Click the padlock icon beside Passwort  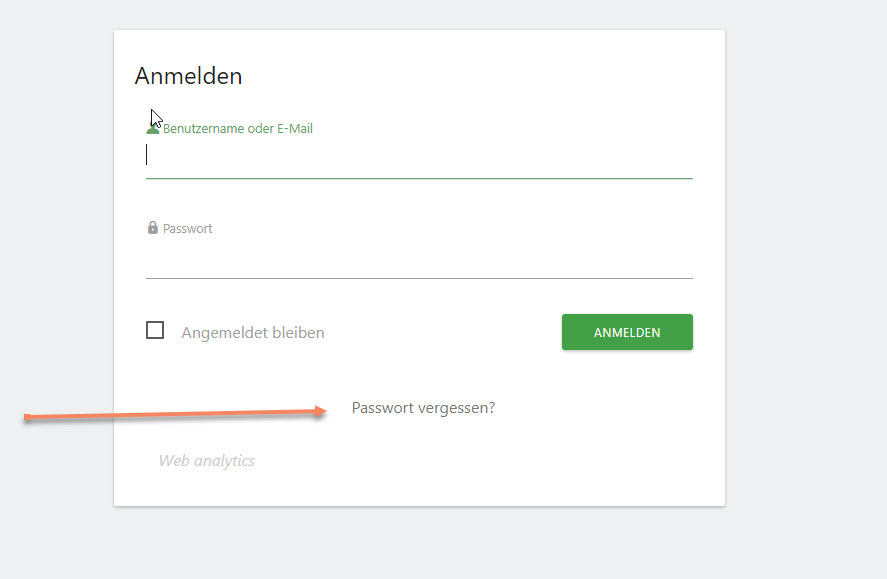[153, 228]
